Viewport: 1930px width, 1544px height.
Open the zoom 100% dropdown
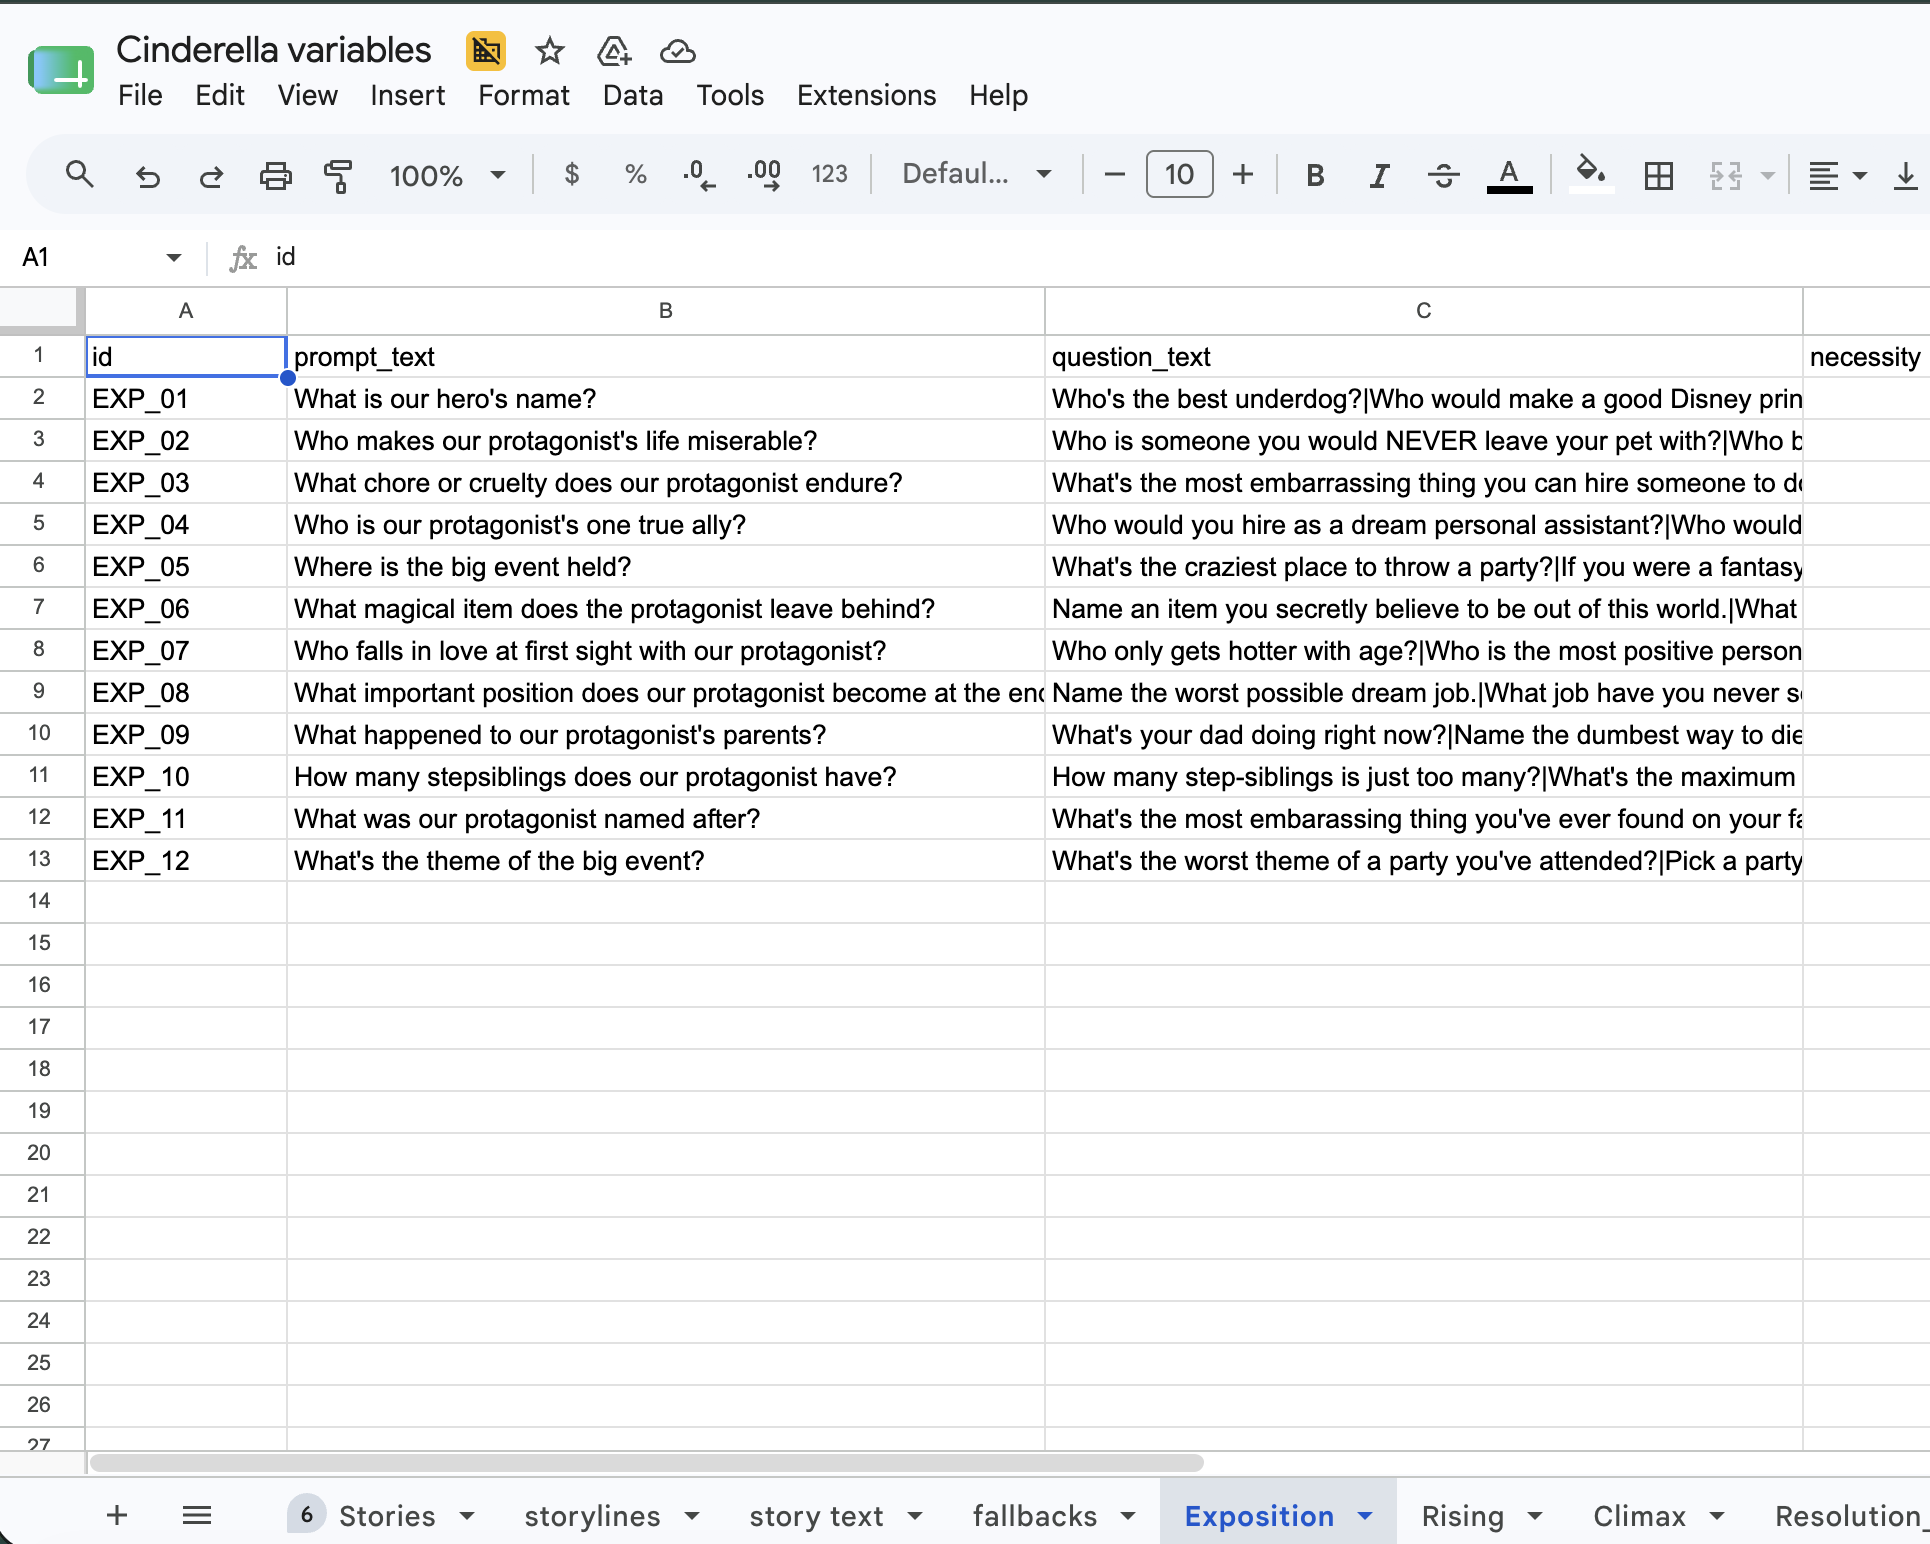point(447,176)
